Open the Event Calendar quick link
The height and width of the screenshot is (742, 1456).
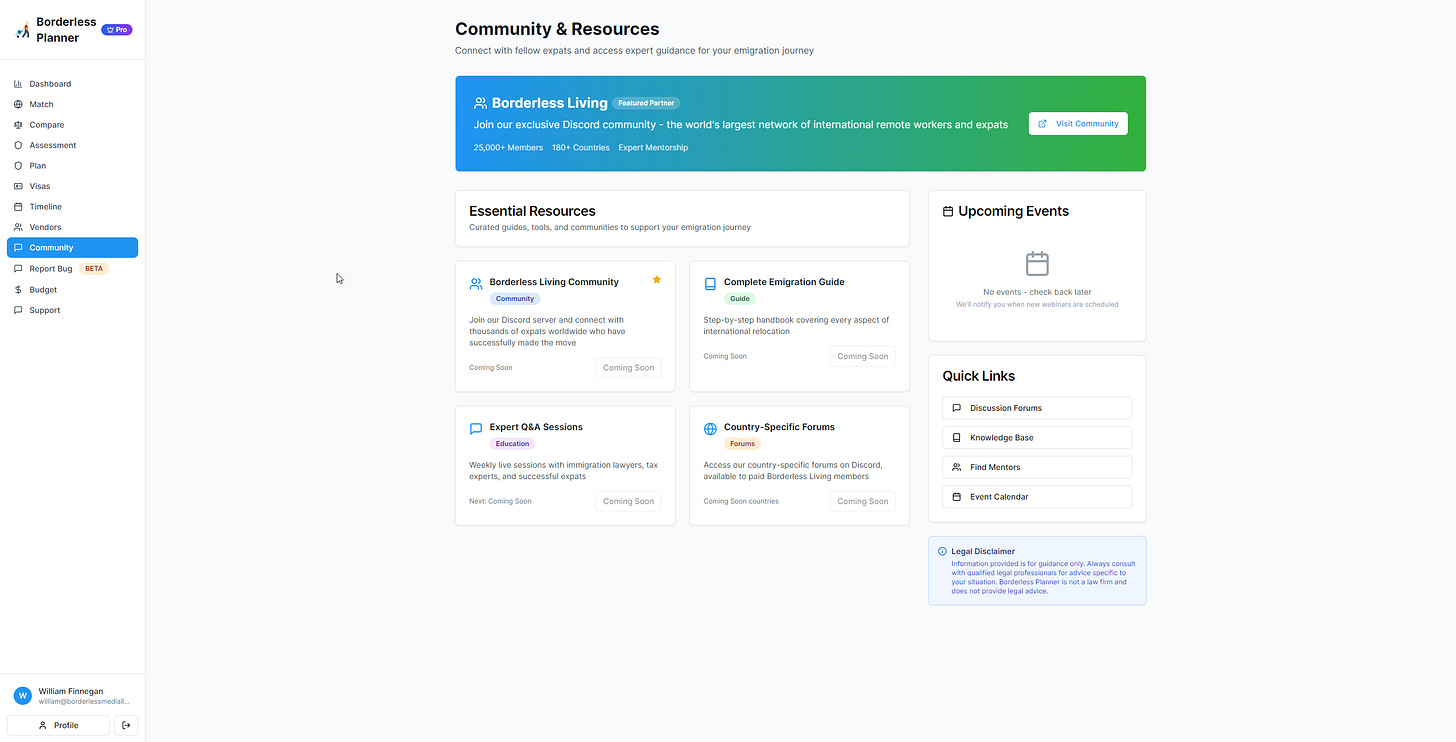tap(1037, 497)
